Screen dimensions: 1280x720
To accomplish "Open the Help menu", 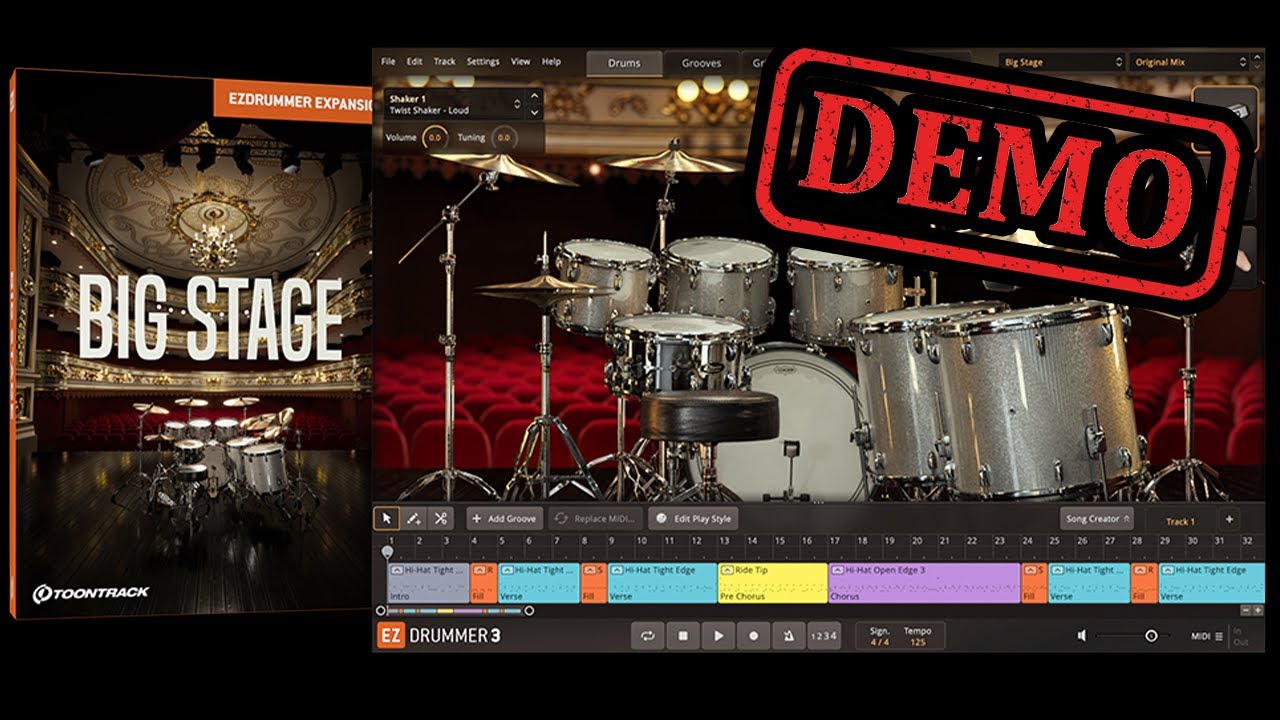I will pyautogui.click(x=551, y=62).
